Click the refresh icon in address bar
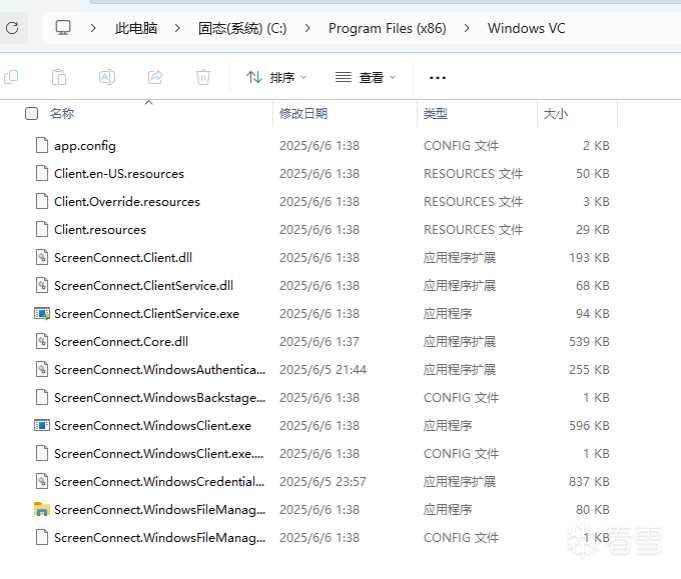Screen dimensions: 681x579 (12, 28)
